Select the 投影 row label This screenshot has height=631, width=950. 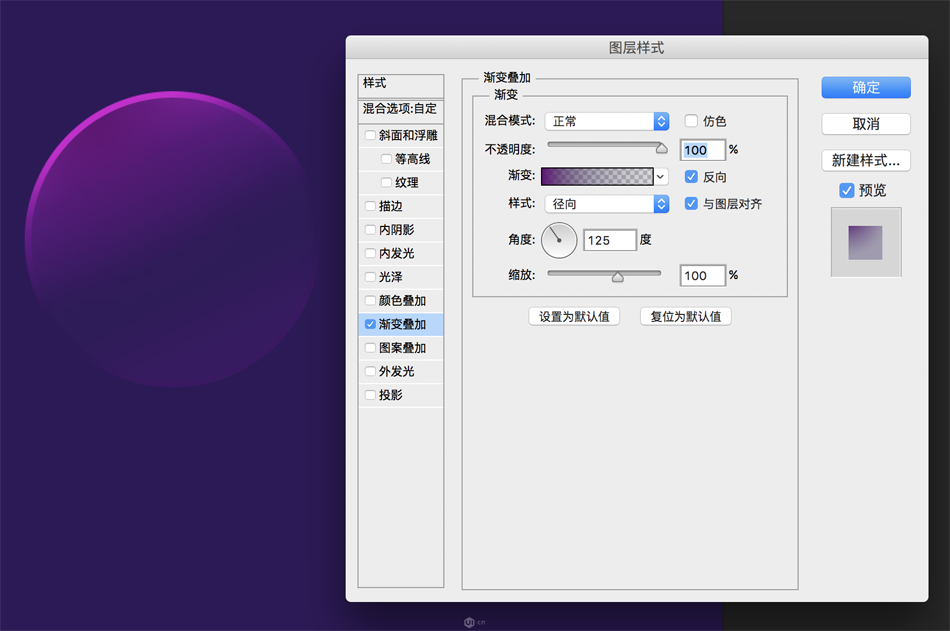click(391, 395)
